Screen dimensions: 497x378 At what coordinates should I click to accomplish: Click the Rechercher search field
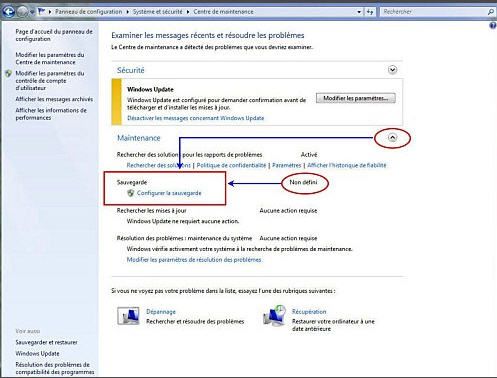coord(433,12)
